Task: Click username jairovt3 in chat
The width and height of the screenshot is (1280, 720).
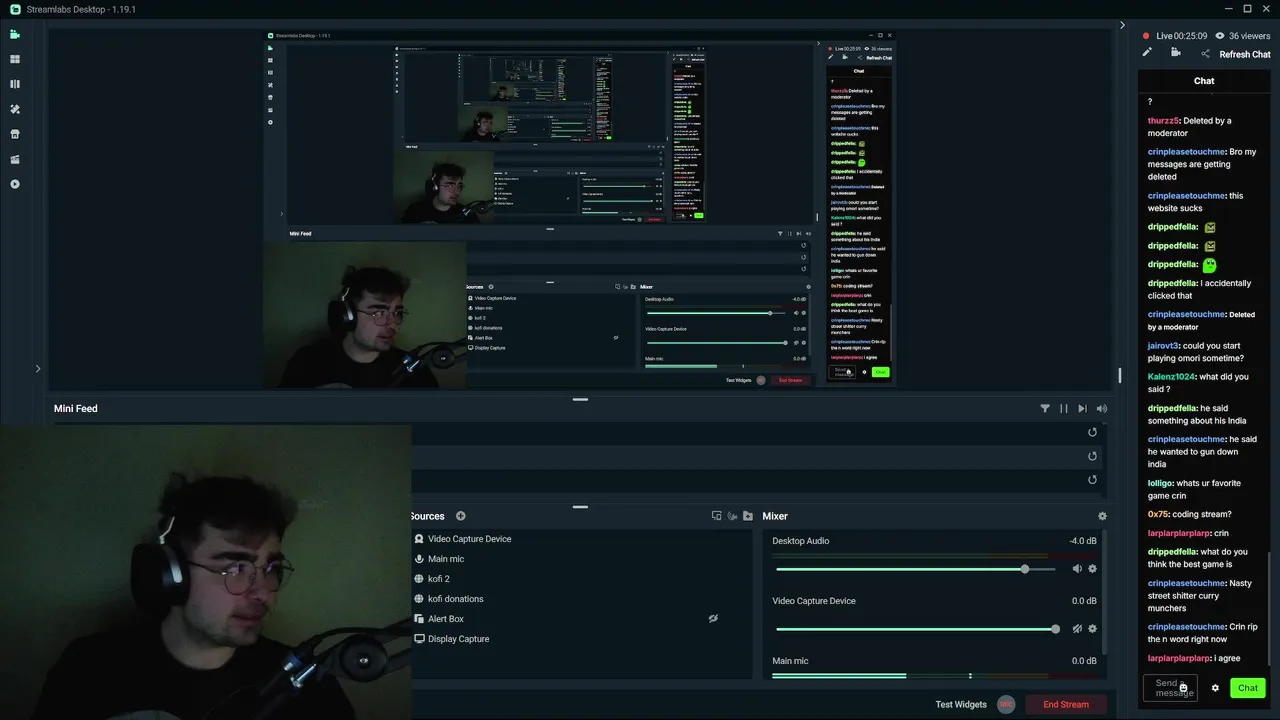Action: pyautogui.click(x=1164, y=346)
